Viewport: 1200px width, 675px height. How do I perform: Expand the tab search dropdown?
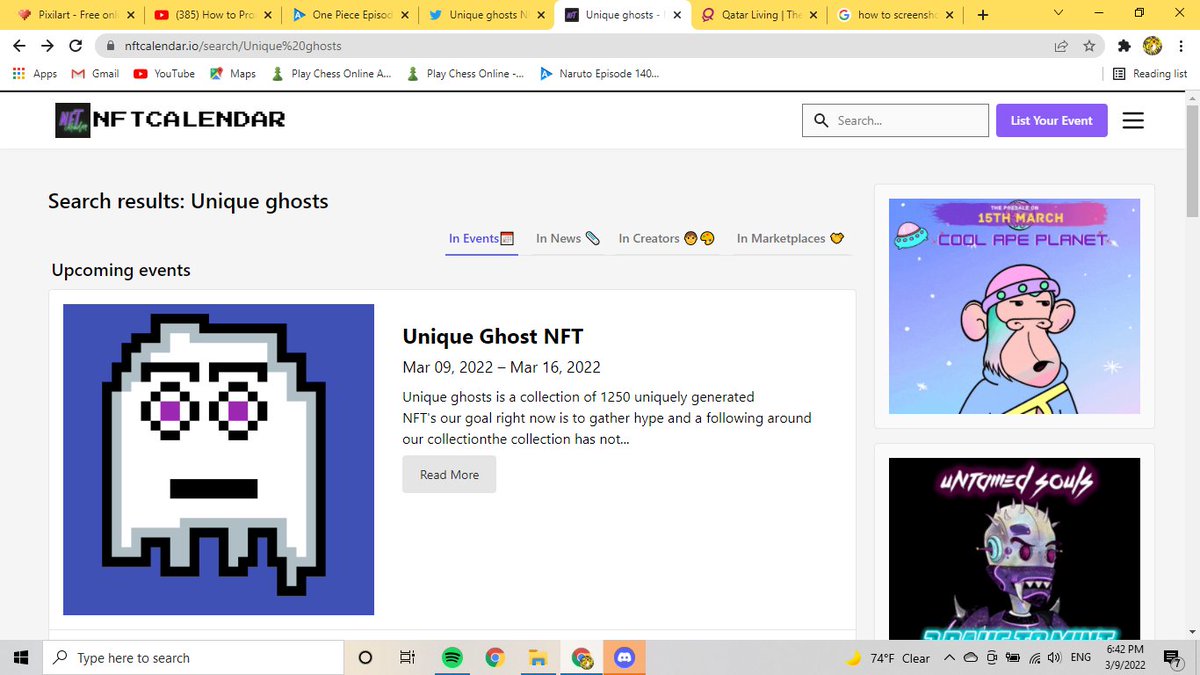[1058, 14]
